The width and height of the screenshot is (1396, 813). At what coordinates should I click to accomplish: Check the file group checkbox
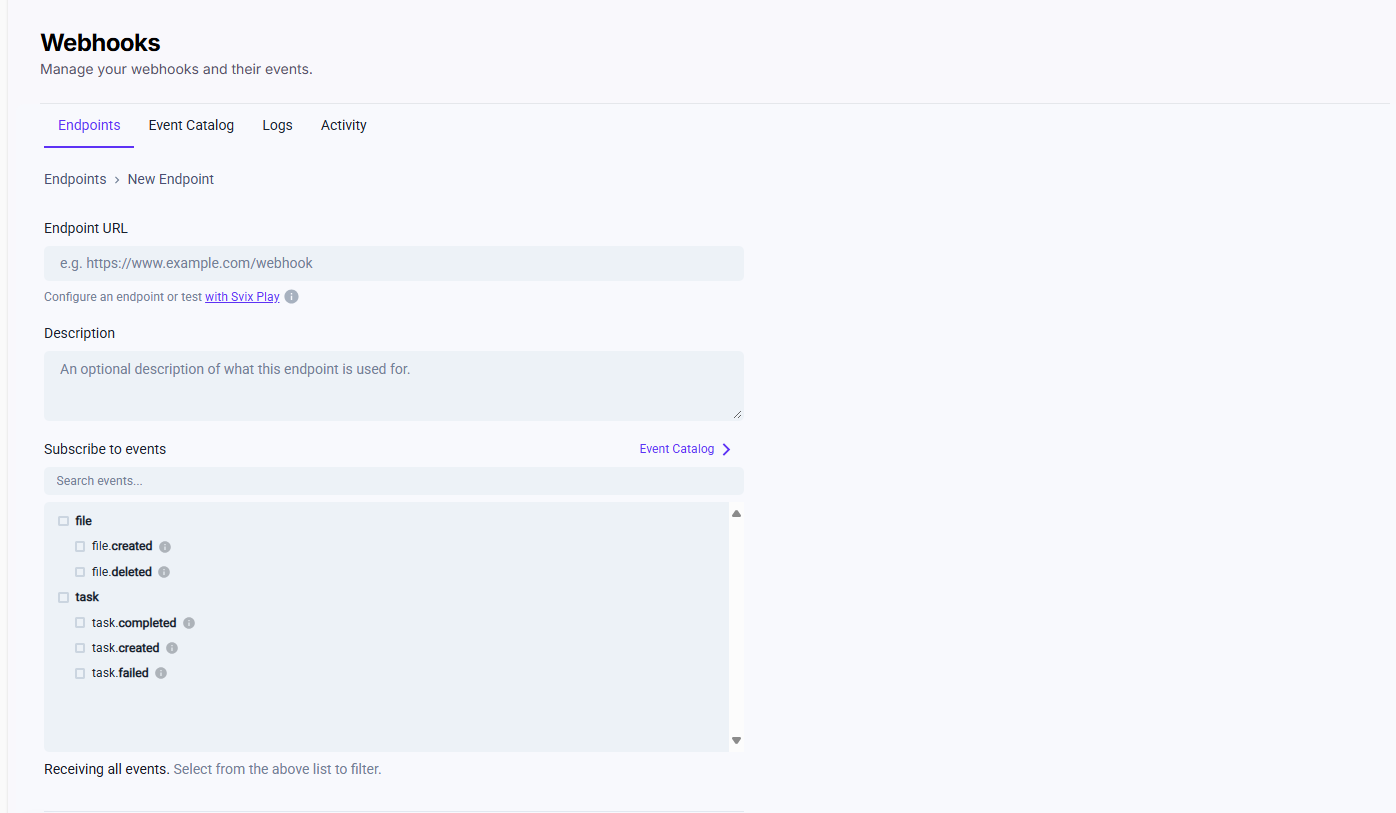64,521
